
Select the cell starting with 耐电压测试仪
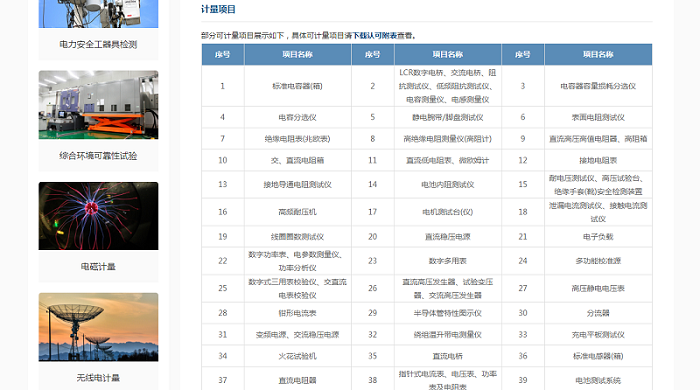(x=598, y=184)
